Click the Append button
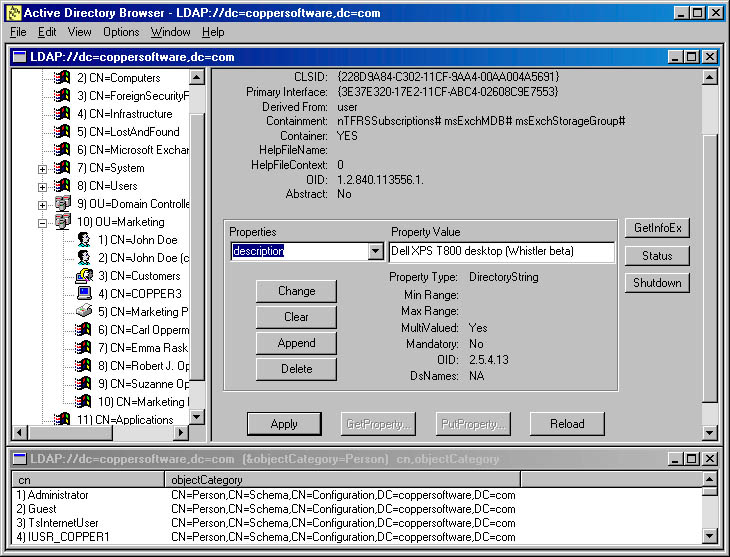Screen dimensions: 730x557 (296, 343)
